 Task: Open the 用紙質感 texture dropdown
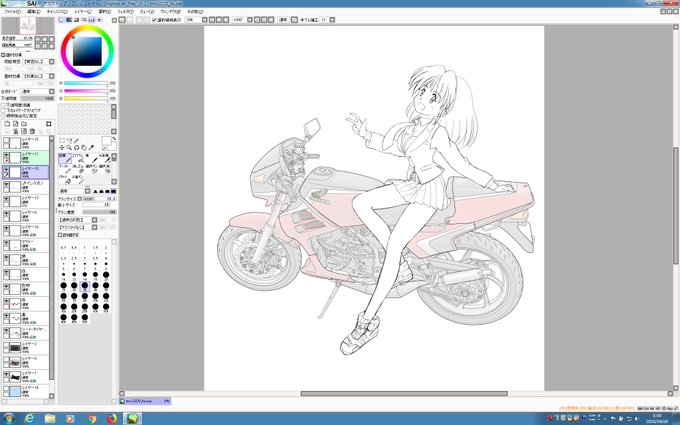[x=39, y=62]
